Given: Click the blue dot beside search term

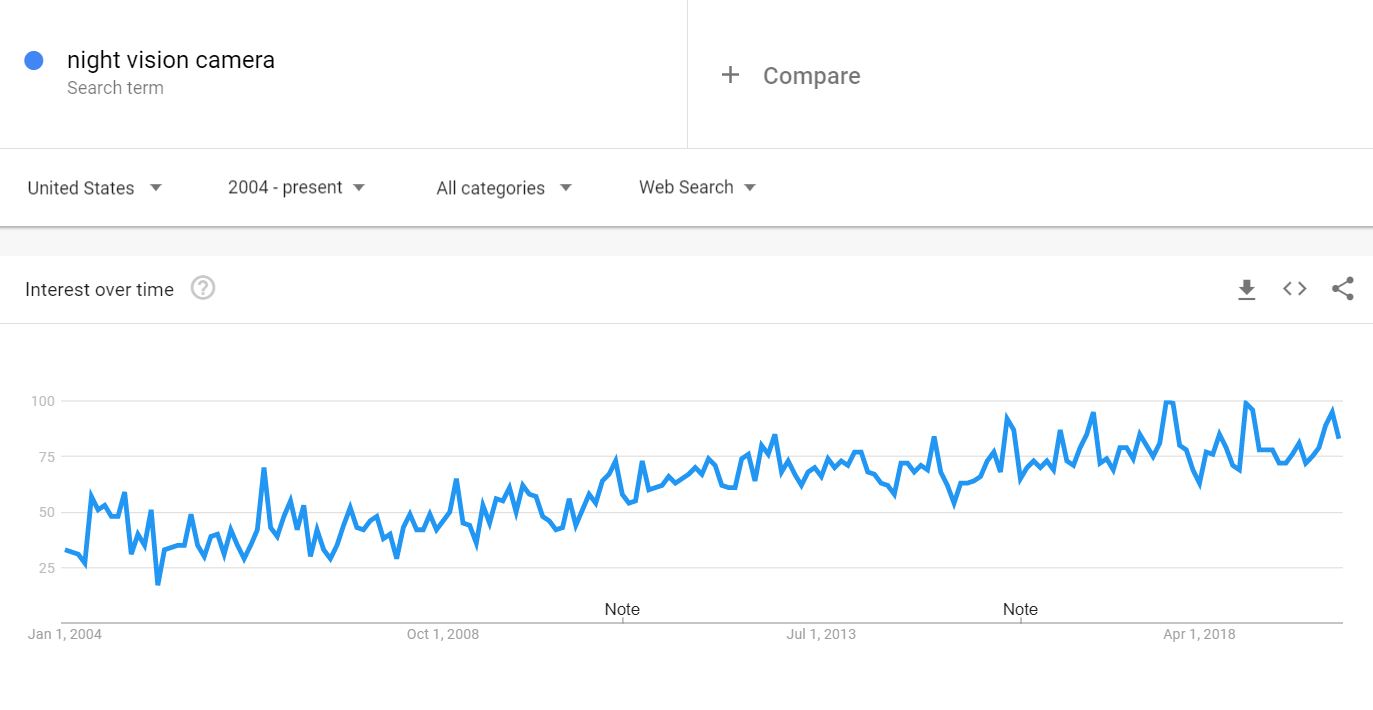Looking at the screenshot, I should [x=34, y=61].
